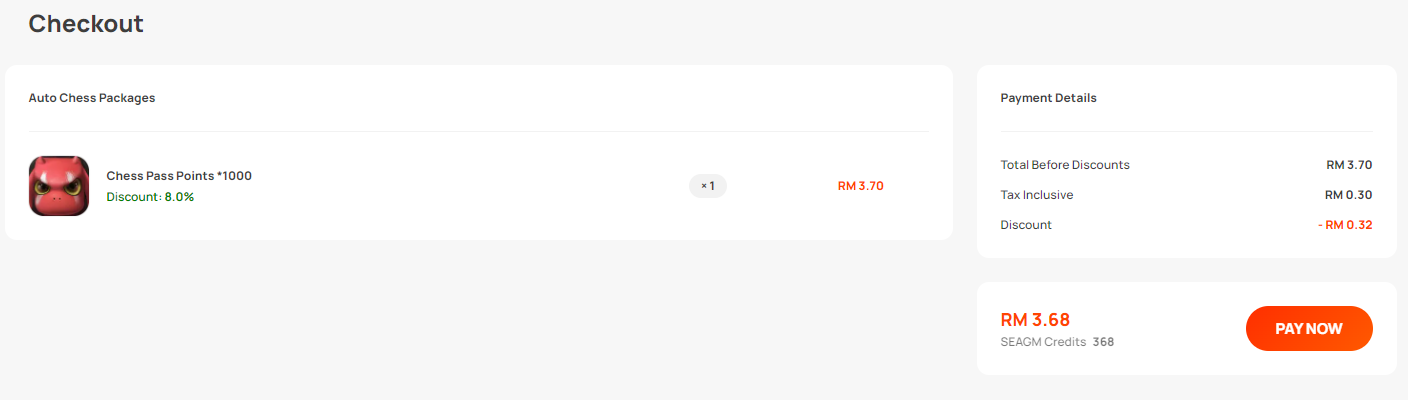This screenshot has height=400, width=1408.
Task: Click the - RM 0.32 discount amount
Action: (1345, 225)
